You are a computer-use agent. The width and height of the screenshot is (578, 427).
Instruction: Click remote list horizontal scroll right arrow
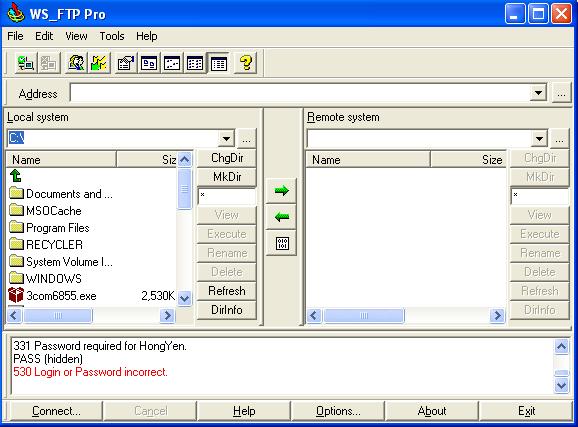[497, 315]
